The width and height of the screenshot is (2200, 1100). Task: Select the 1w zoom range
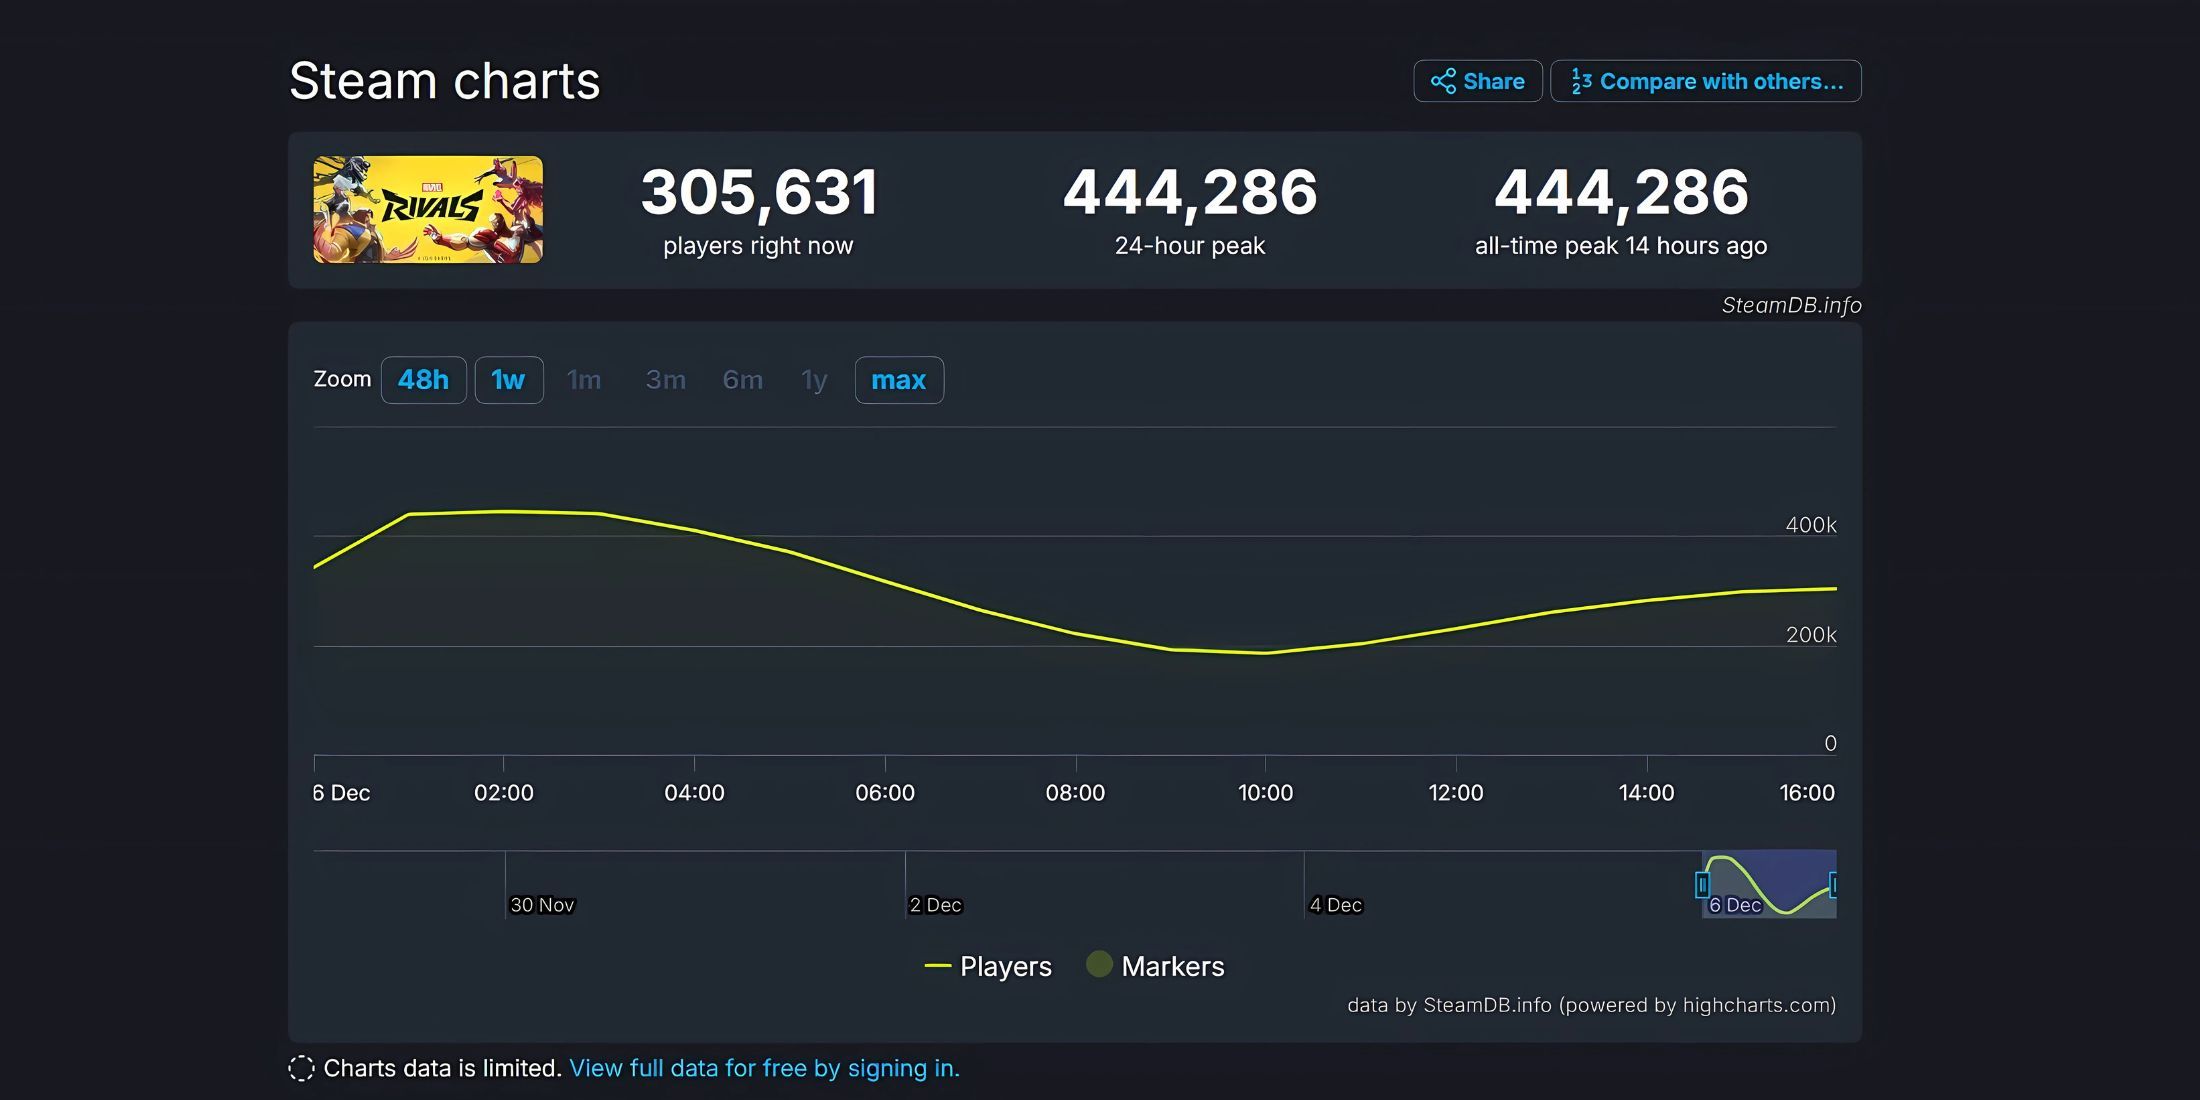[508, 380]
